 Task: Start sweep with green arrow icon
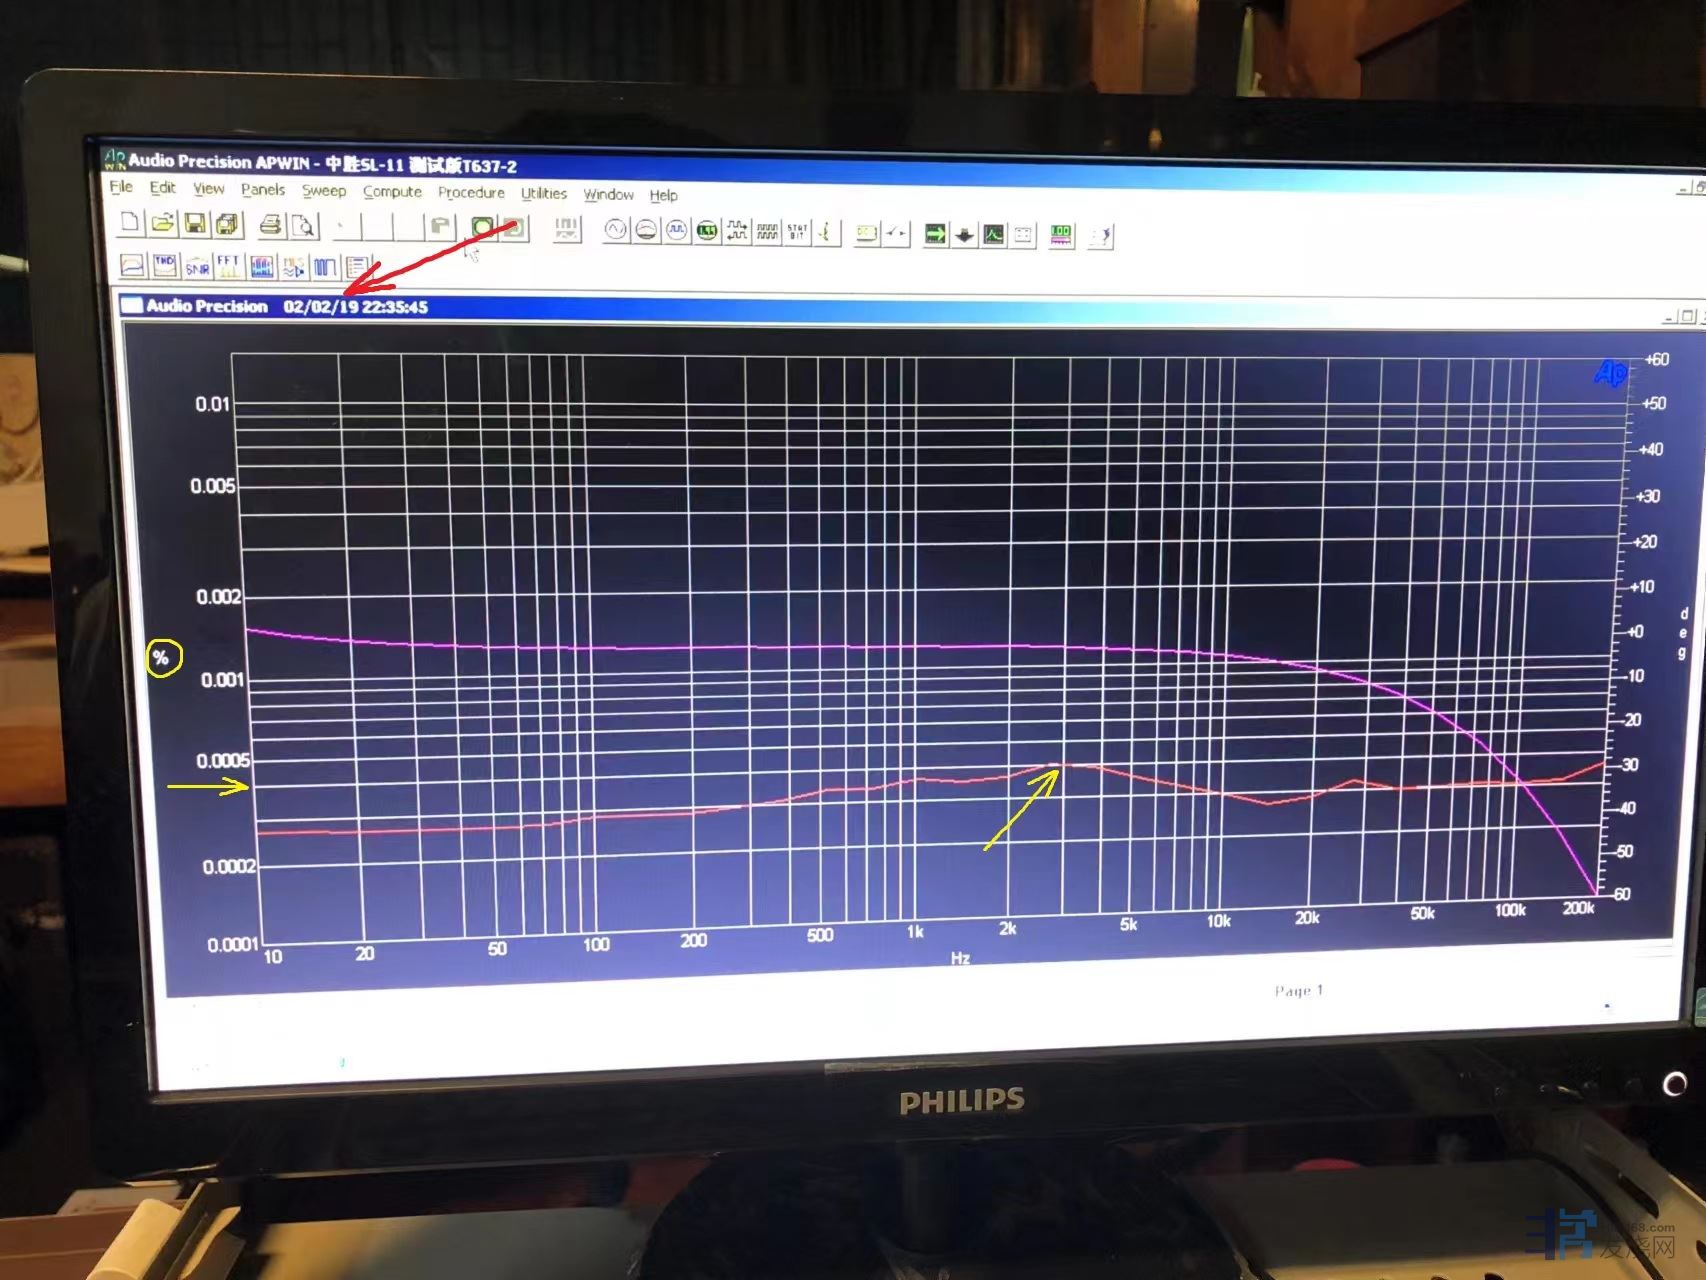[935, 235]
